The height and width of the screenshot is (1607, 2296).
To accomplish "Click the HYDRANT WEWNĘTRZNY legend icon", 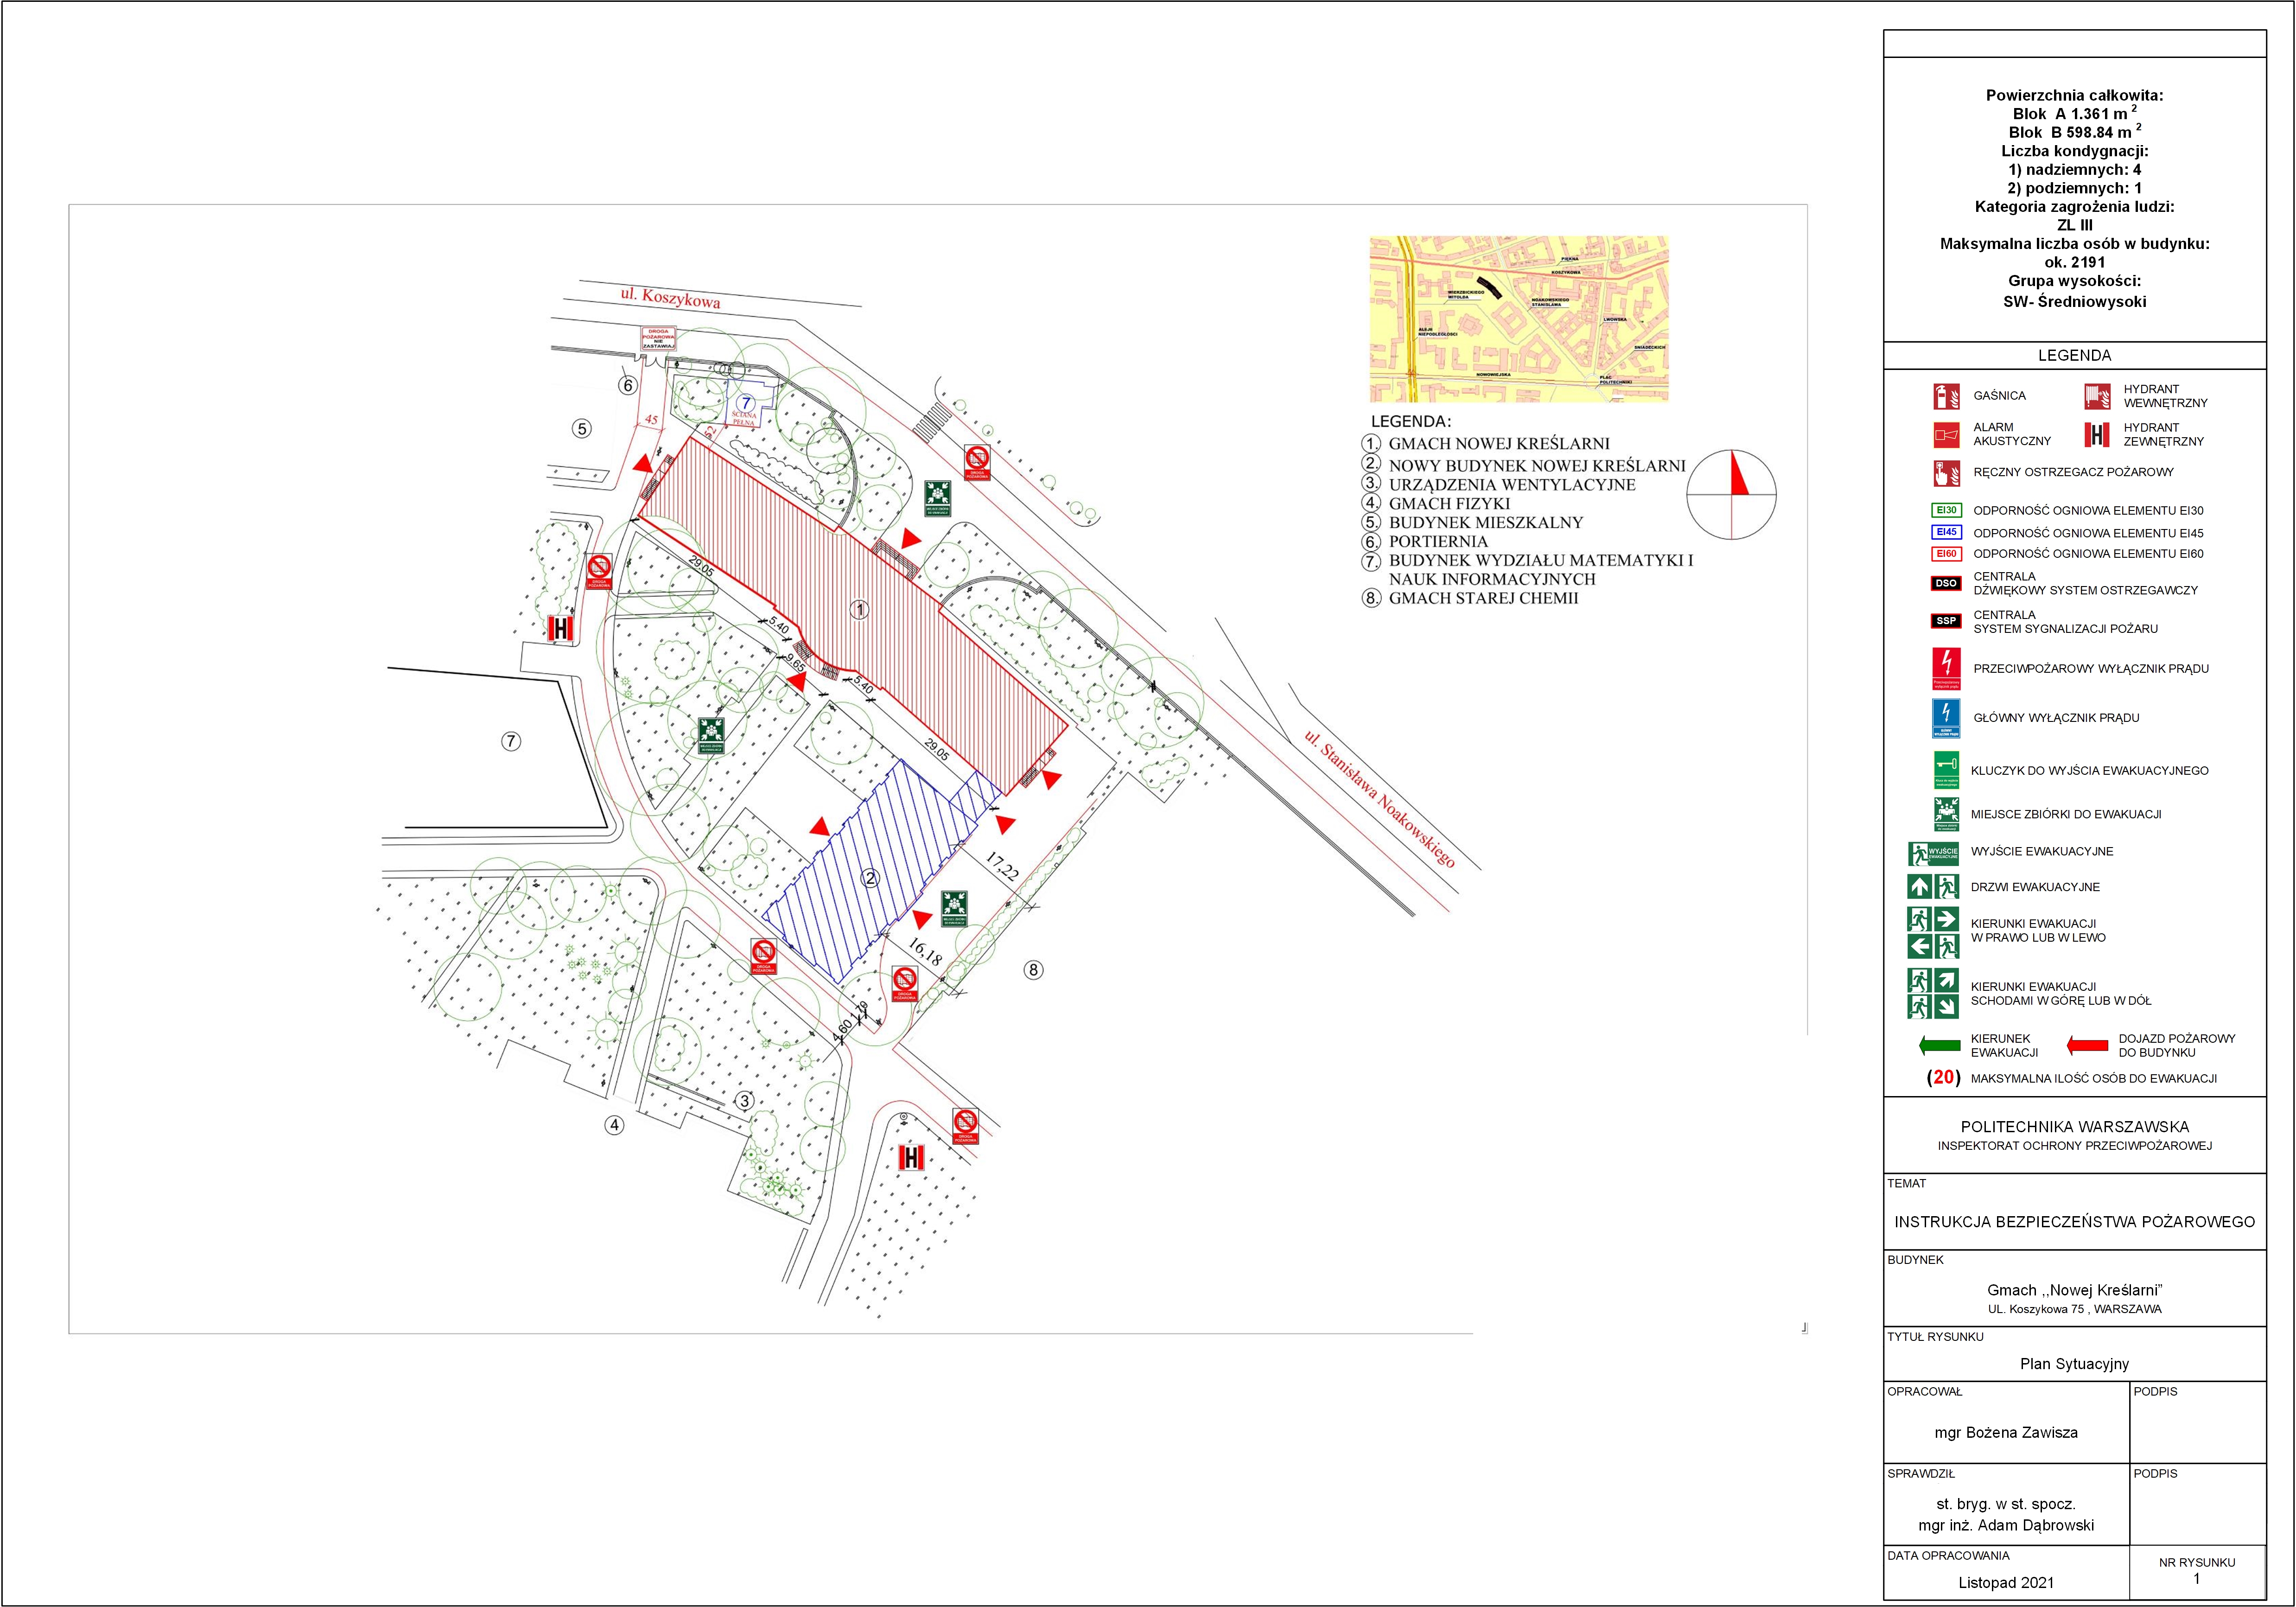I will [2097, 396].
